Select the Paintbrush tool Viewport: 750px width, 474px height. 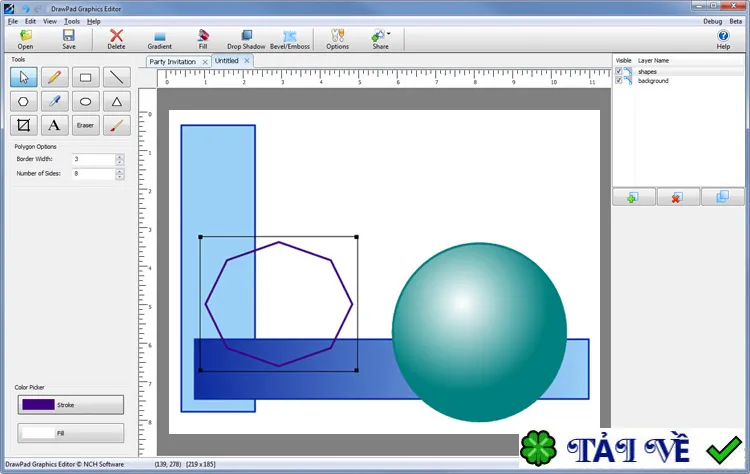[x=117, y=125]
